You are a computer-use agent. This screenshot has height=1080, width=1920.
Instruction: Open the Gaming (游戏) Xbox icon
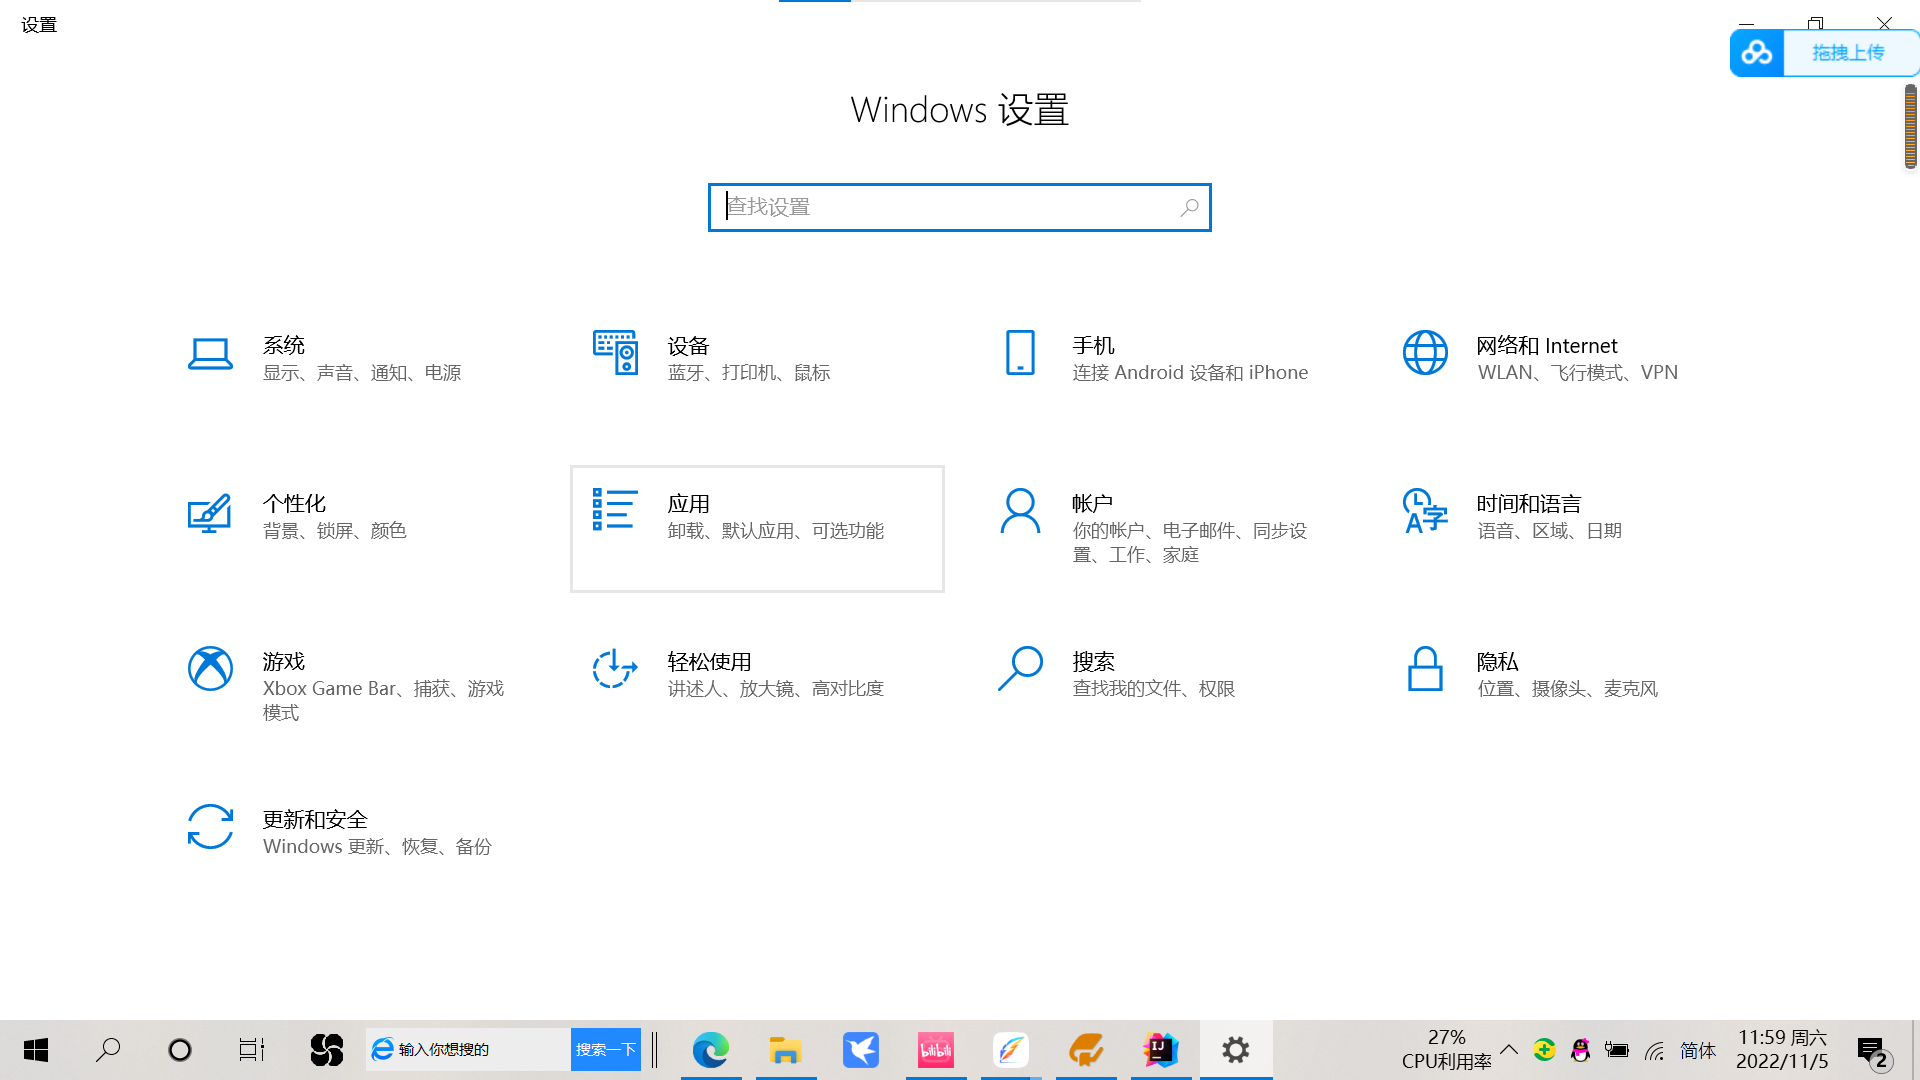pos(210,669)
